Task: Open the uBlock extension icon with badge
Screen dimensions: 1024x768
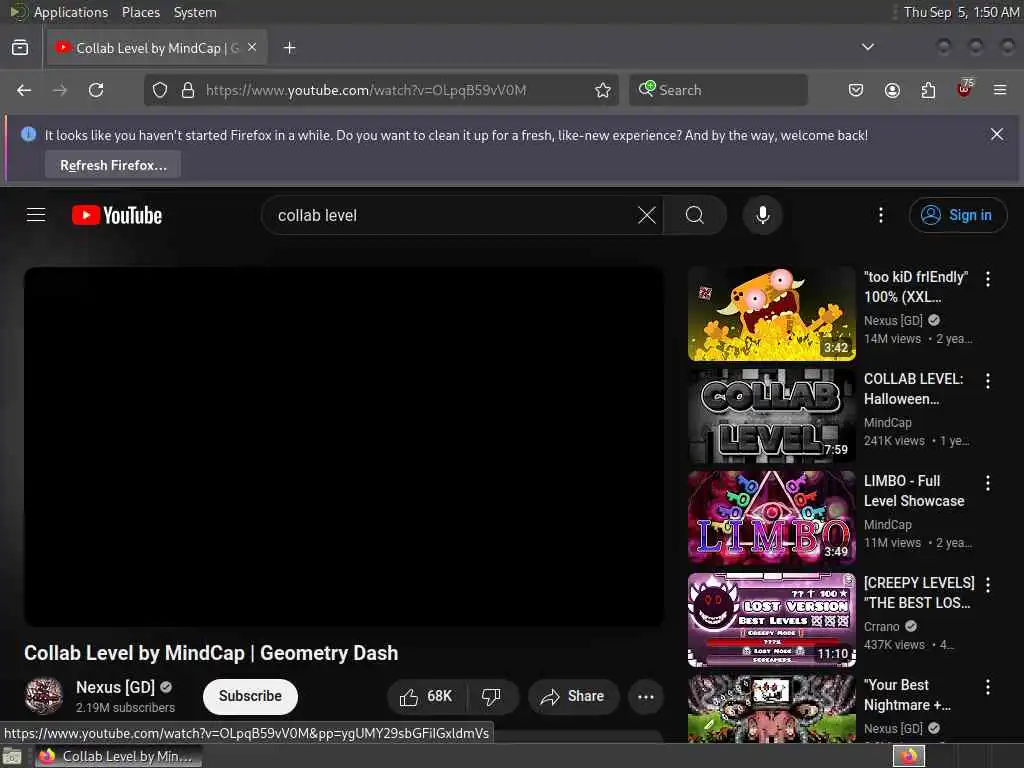Action: pos(965,89)
